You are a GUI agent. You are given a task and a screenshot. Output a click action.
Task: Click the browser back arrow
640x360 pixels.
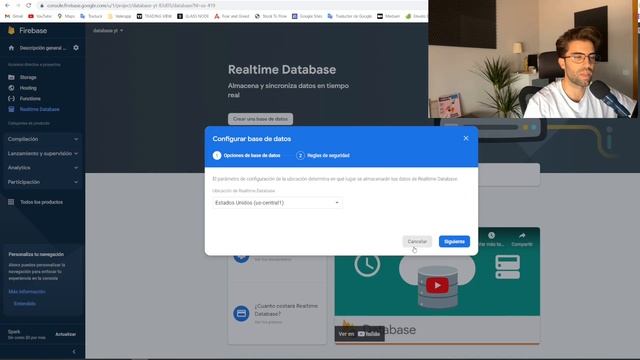(7, 5)
